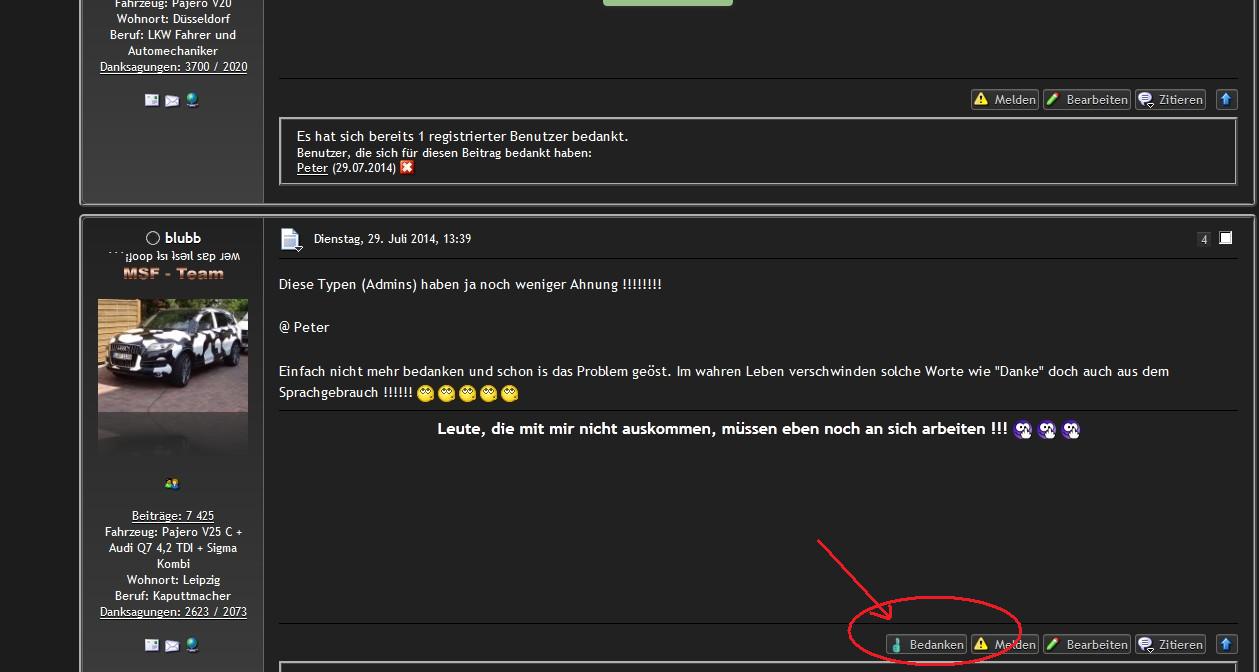
Task: Click the Bedanken thank-you button on blubb's post
Action: tap(926, 645)
